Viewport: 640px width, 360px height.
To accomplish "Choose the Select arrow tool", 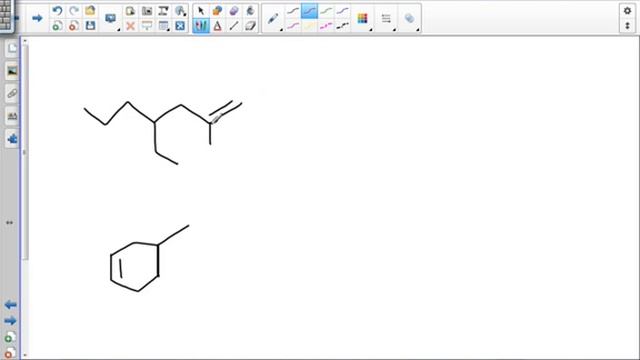I will click(x=201, y=11).
